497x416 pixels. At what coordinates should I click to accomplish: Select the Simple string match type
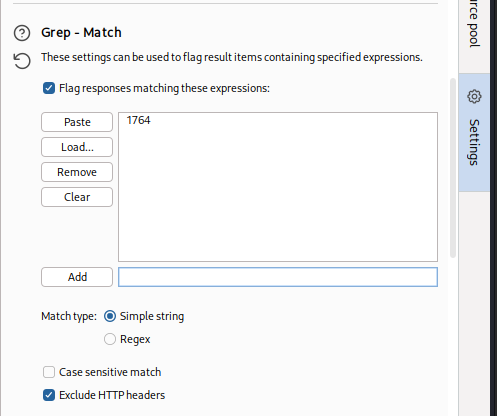pyautogui.click(x=110, y=316)
